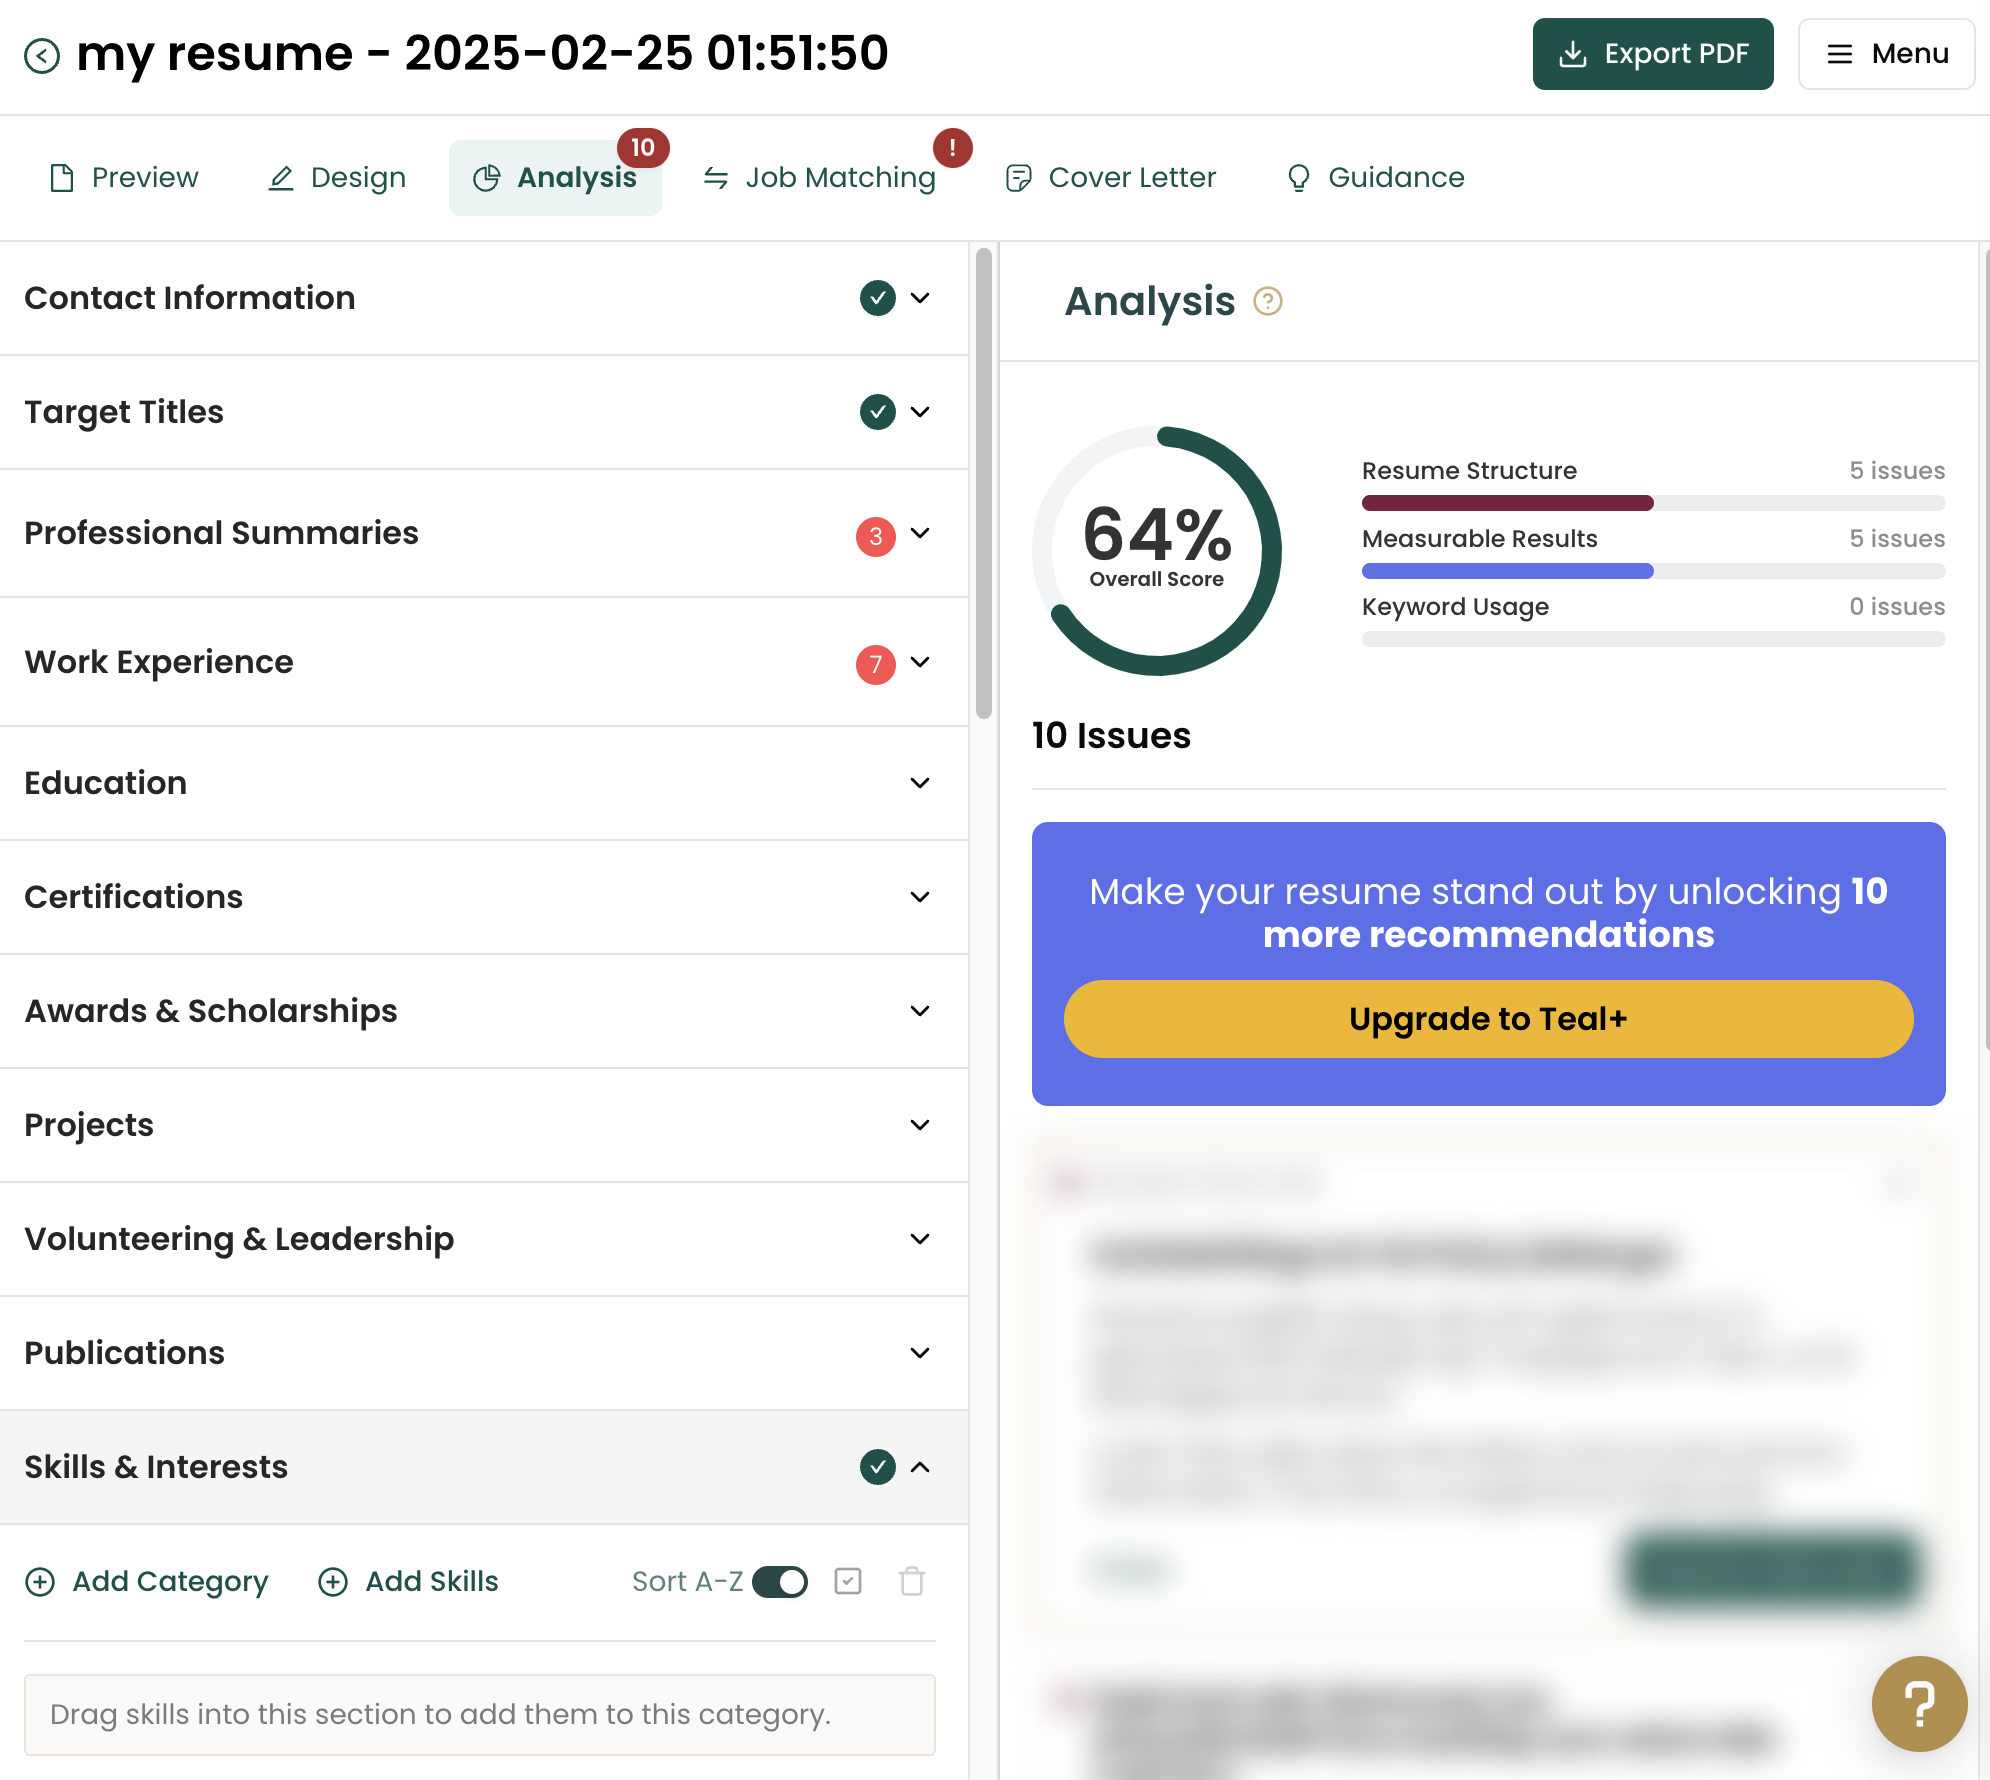Expand the Professional Summaries section
The image size is (1990, 1780).
pyautogui.click(x=920, y=533)
